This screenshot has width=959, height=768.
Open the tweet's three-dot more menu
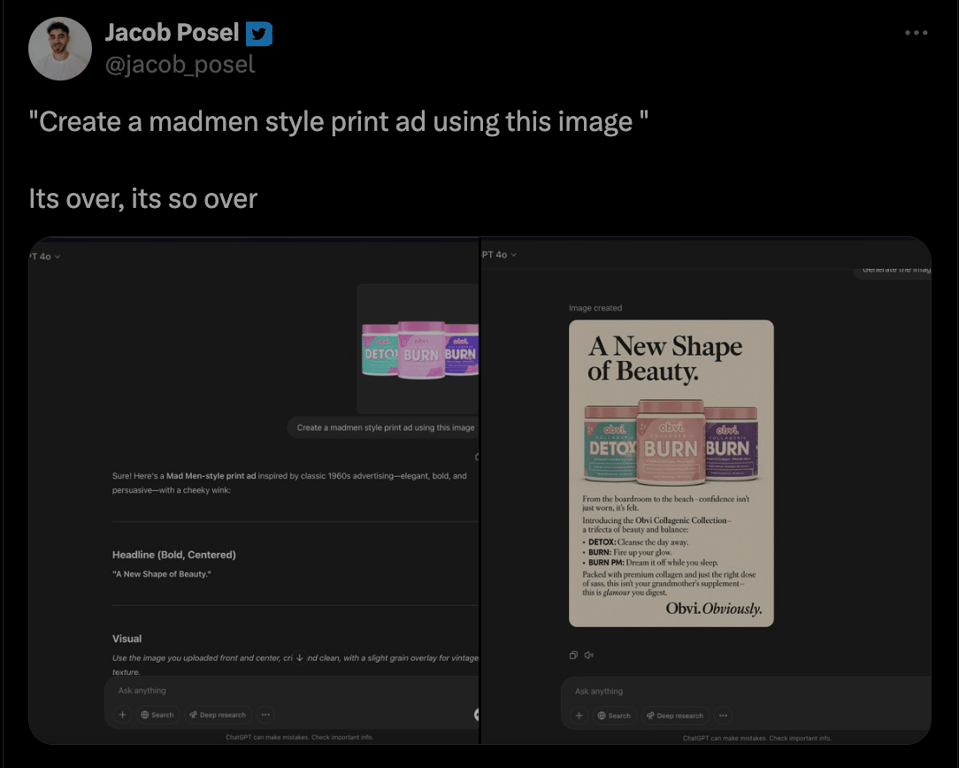click(x=916, y=32)
